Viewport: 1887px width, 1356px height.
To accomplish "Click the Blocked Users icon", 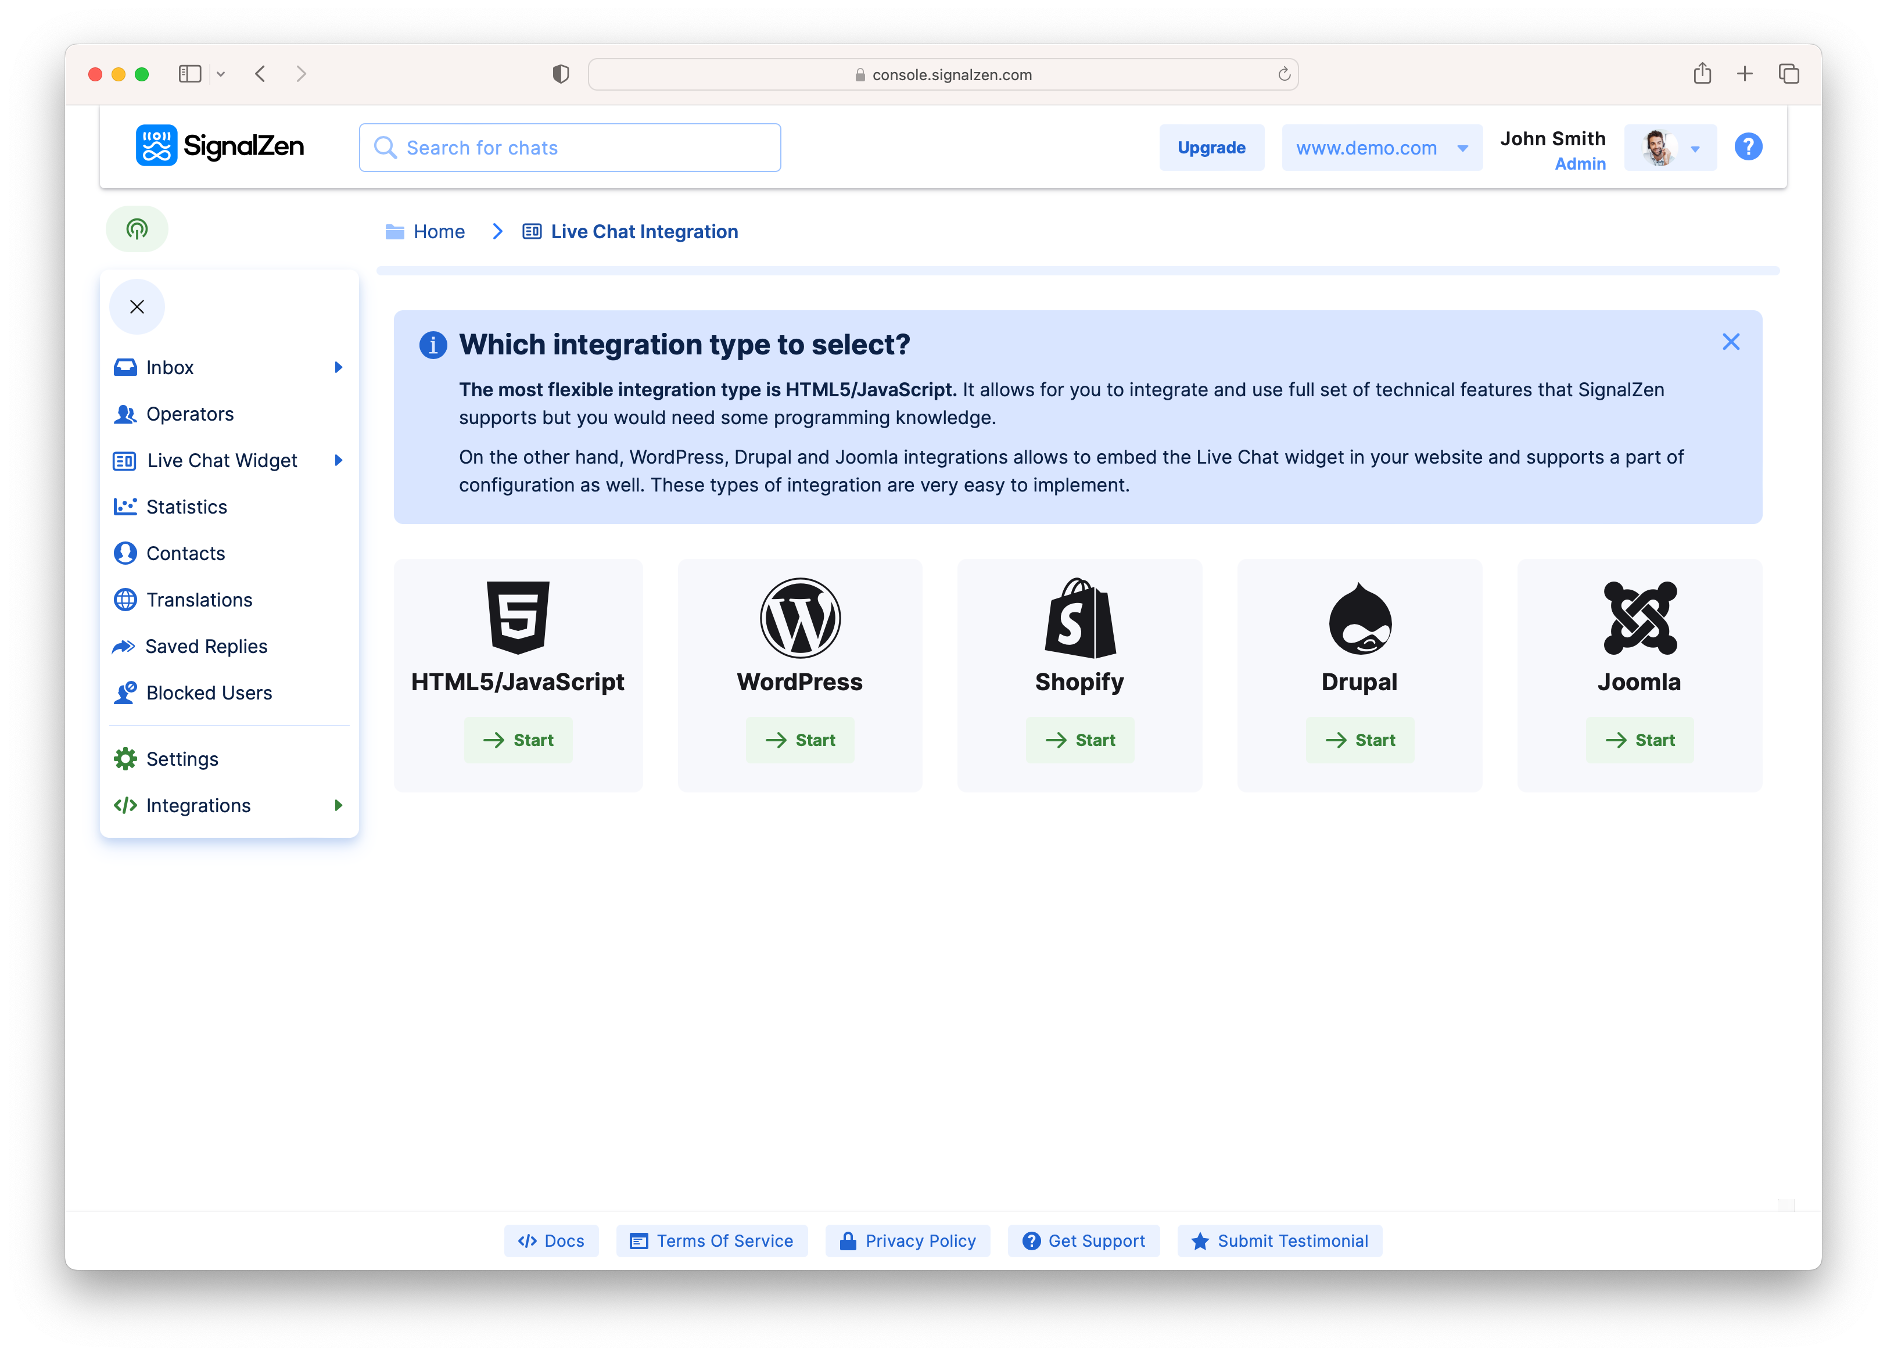I will click(125, 693).
